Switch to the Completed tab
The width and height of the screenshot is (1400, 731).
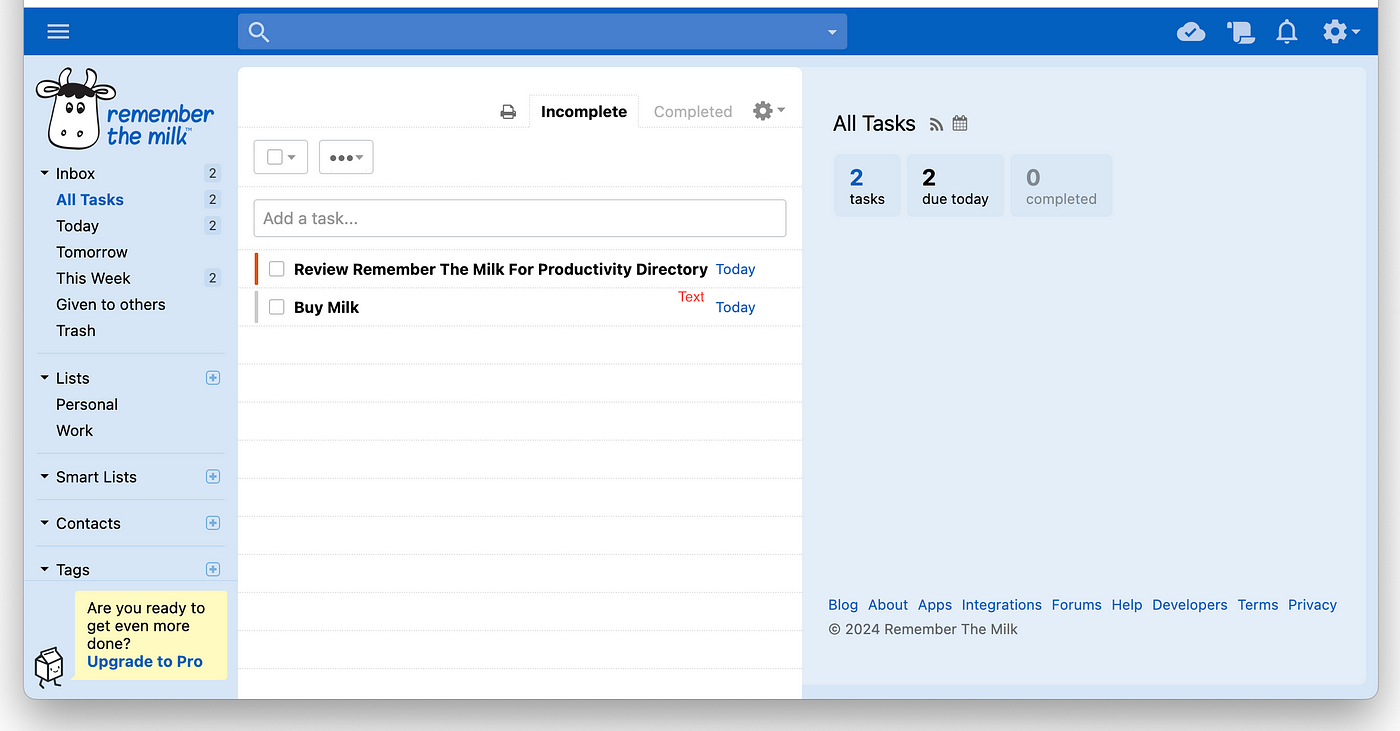click(x=693, y=112)
